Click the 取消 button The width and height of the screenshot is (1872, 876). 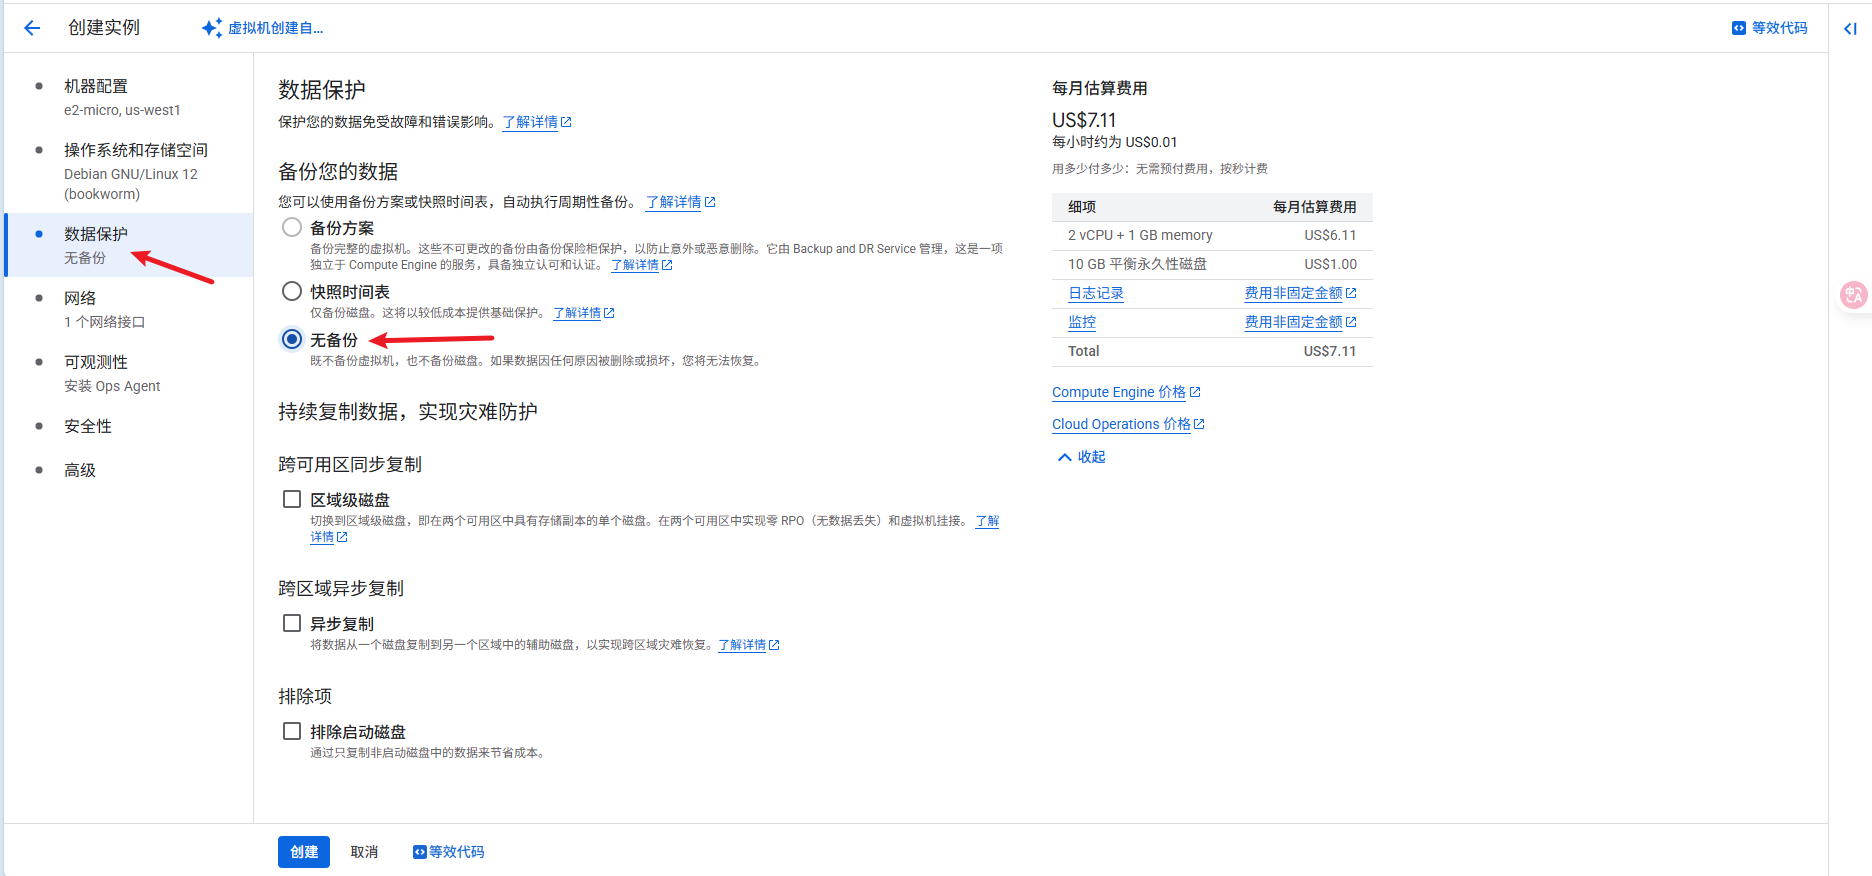(x=364, y=852)
